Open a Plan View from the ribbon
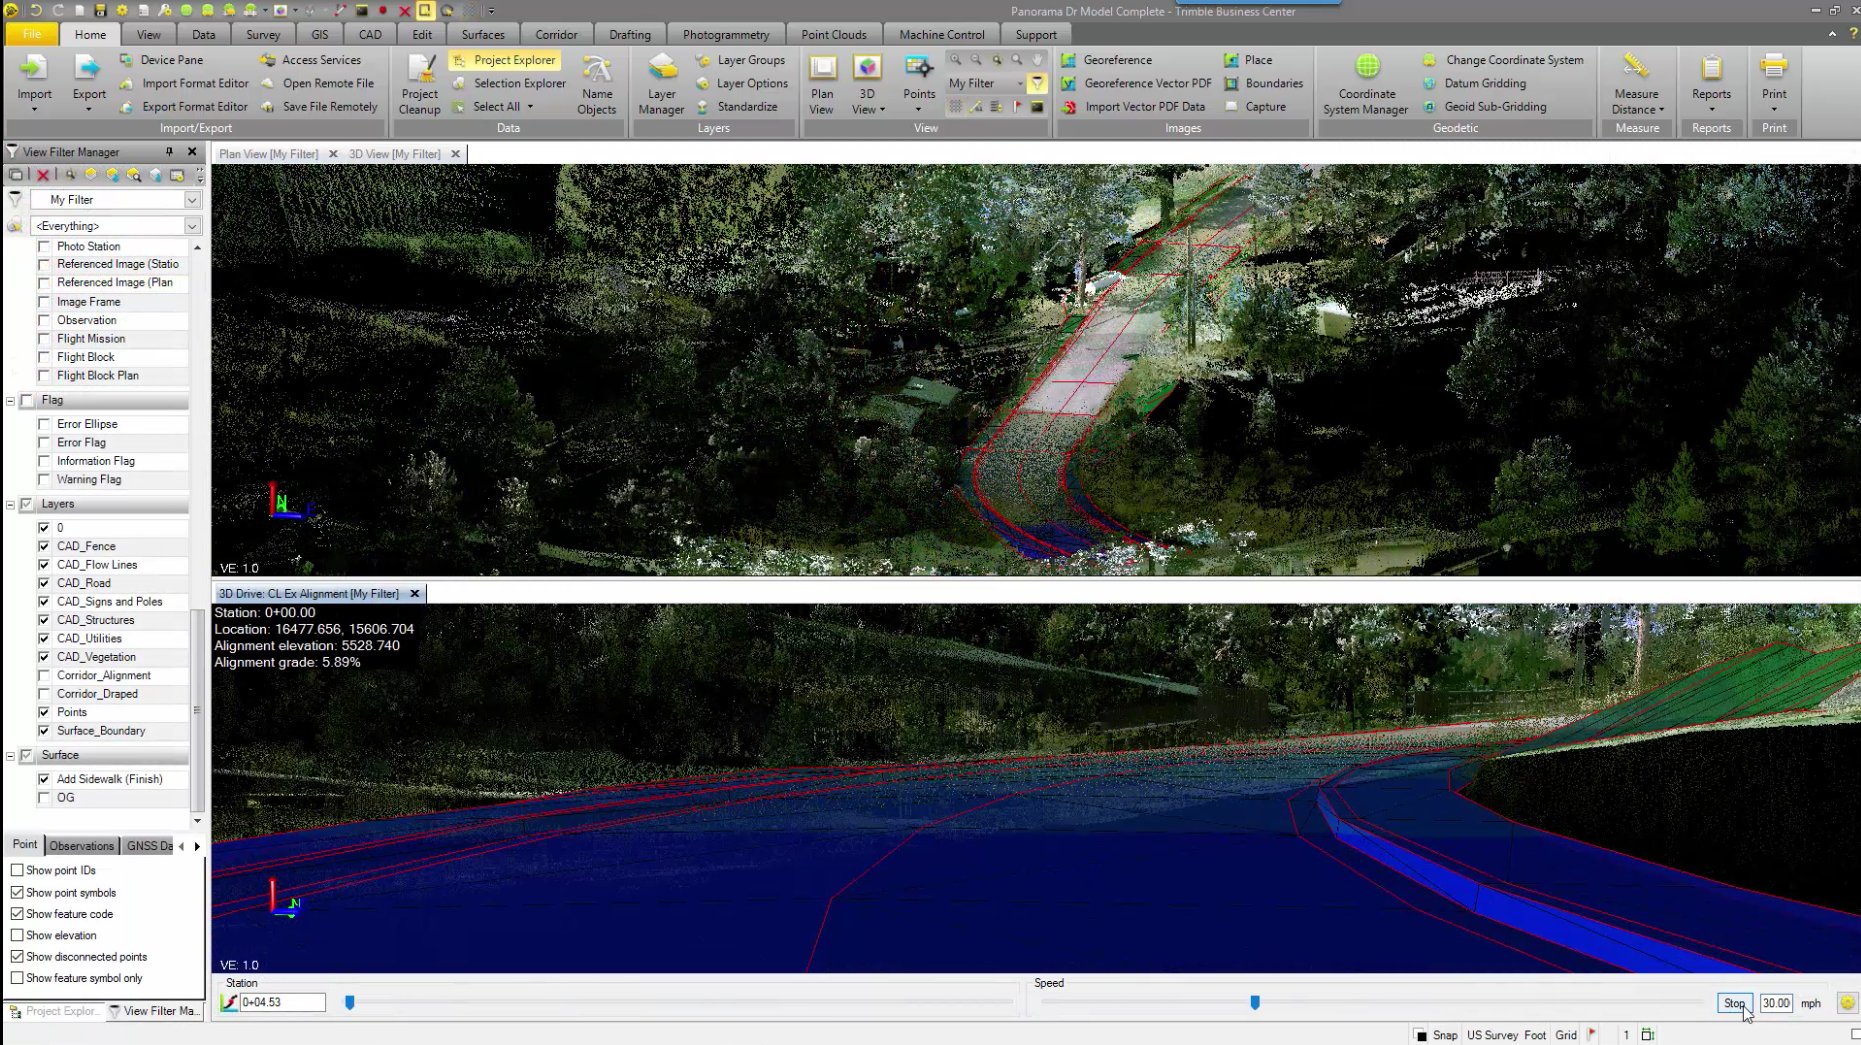Screen dimensions: 1861x1045 coord(822,84)
